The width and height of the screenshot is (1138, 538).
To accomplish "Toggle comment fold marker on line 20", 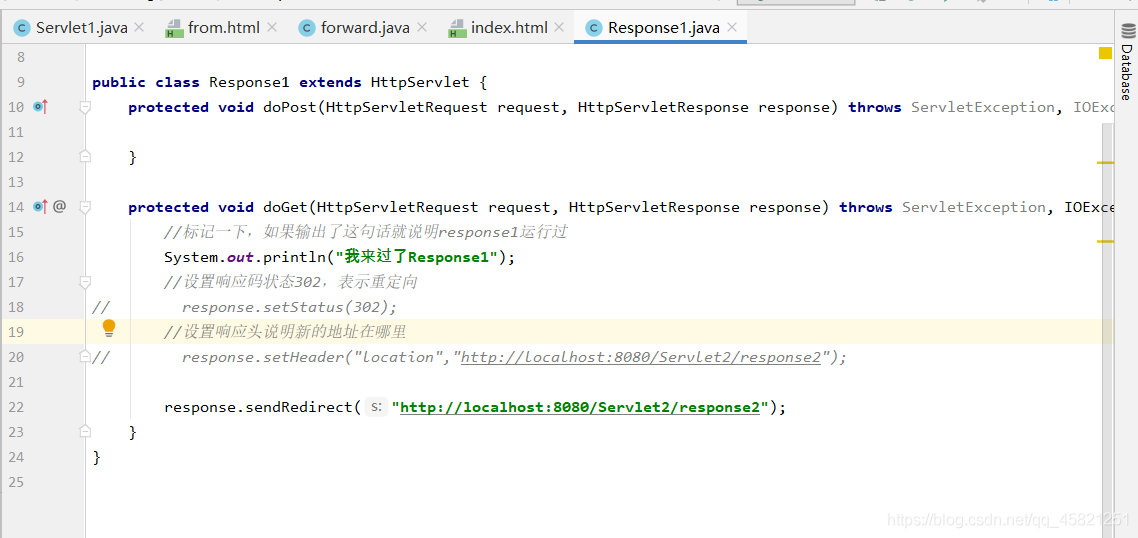I will [85, 356].
